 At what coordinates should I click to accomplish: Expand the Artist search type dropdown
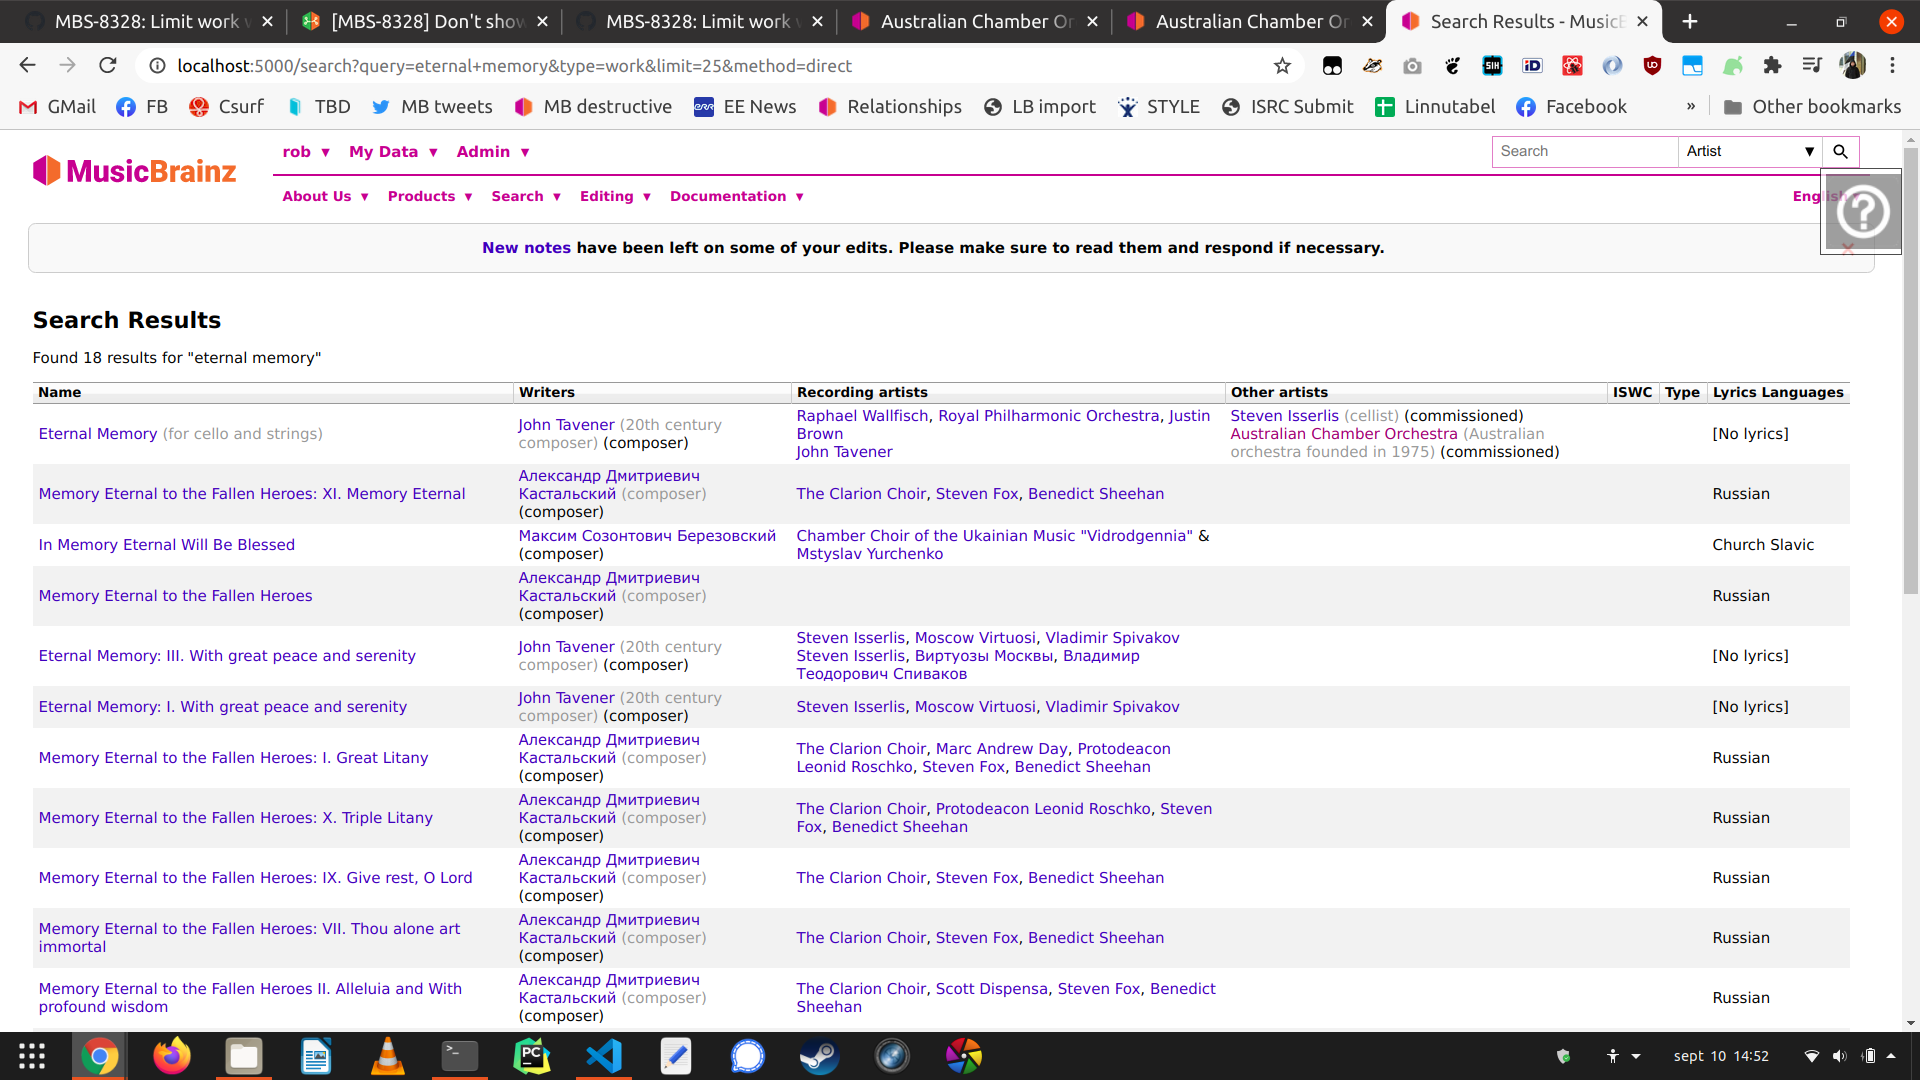[1749, 151]
